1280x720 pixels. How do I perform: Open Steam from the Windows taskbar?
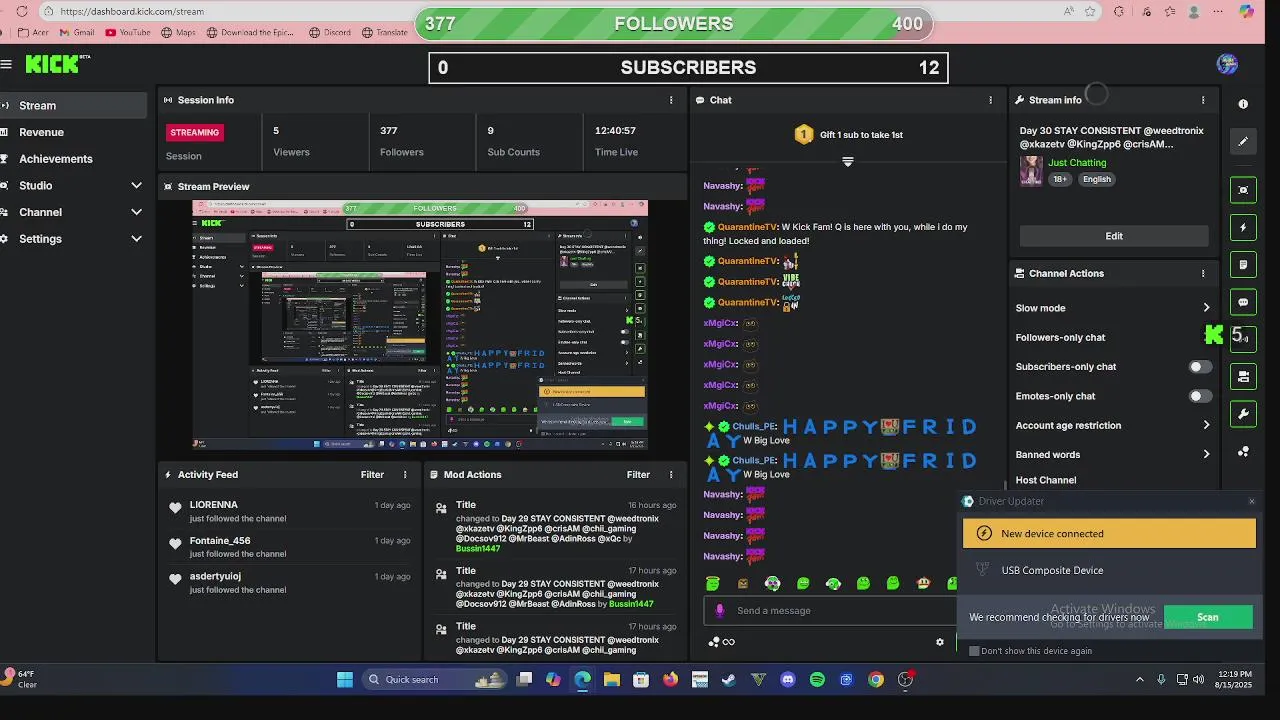(729, 680)
